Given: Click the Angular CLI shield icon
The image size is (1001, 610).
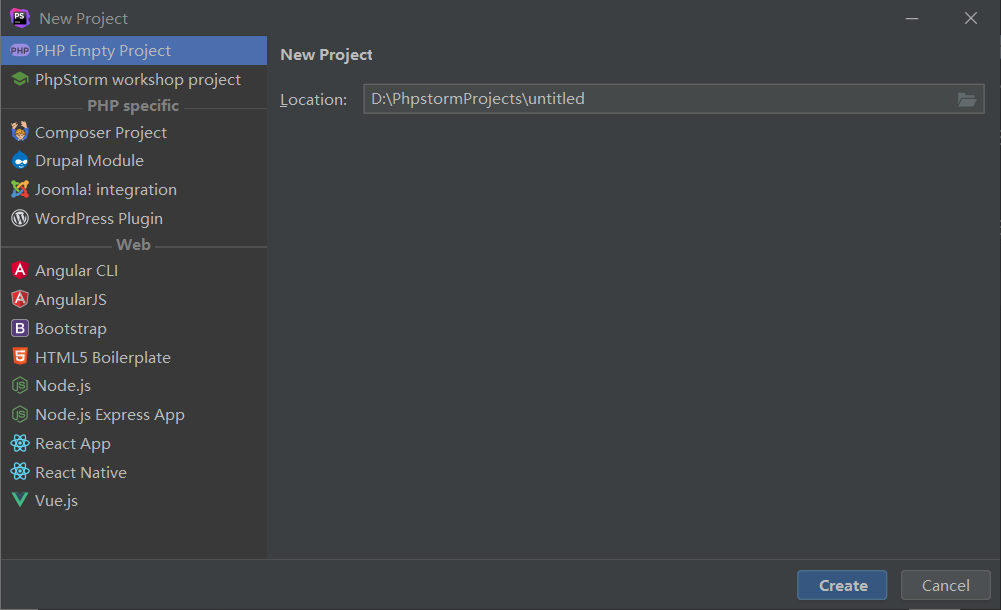Looking at the screenshot, I should (x=20, y=270).
